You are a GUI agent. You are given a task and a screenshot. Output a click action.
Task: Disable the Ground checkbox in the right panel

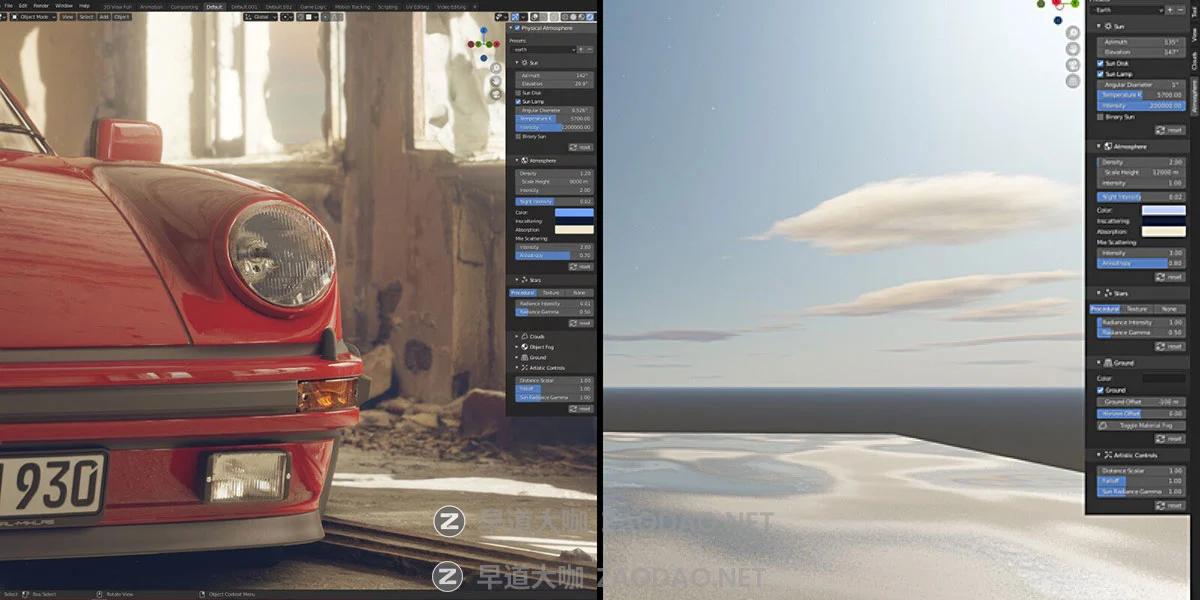(x=1100, y=390)
